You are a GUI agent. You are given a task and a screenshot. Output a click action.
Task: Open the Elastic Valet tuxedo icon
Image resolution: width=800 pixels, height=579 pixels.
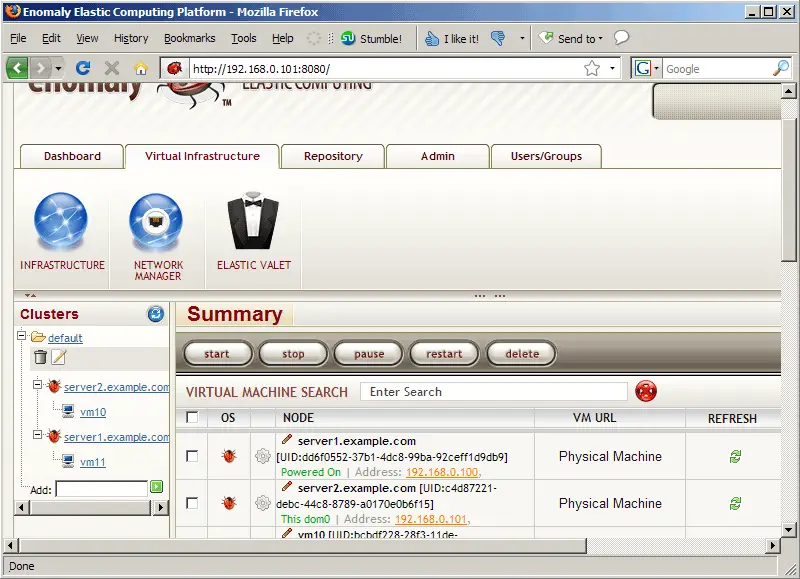point(253,220)
